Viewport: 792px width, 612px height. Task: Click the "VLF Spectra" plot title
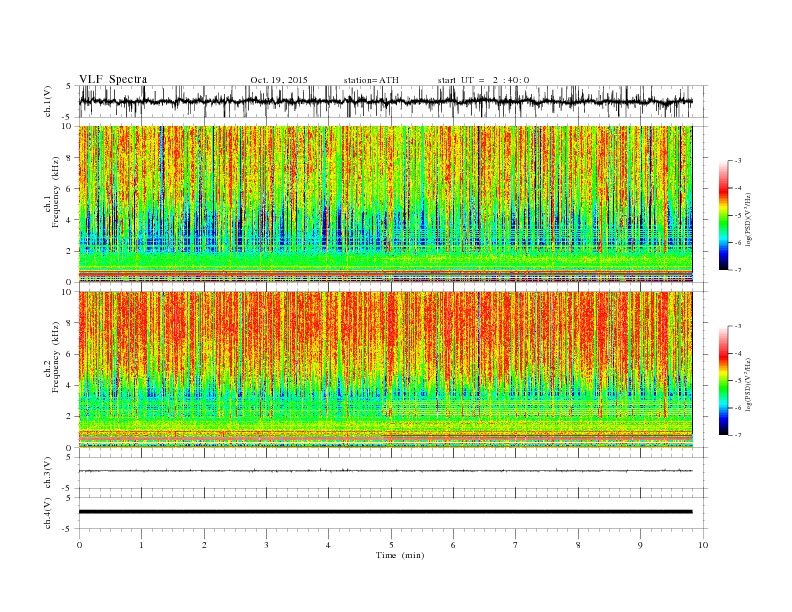pos(113,79)
